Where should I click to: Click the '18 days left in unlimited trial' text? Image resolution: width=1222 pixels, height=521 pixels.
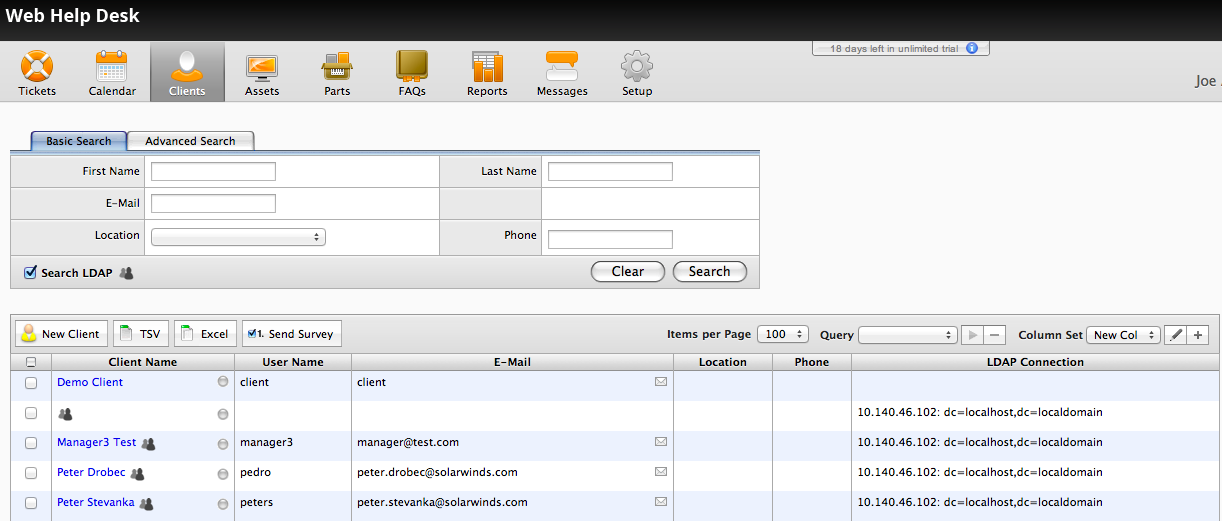[x=895, y=48]
